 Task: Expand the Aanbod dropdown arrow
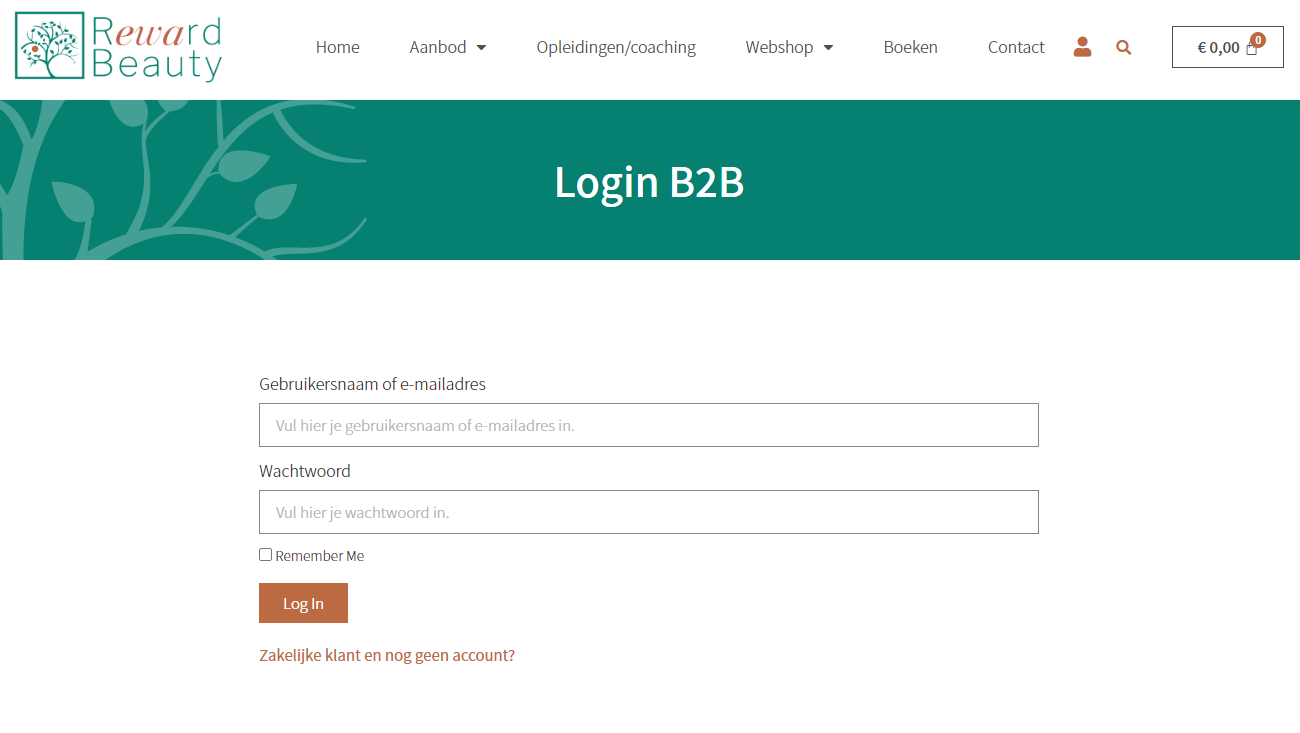(x=481, y=47)
